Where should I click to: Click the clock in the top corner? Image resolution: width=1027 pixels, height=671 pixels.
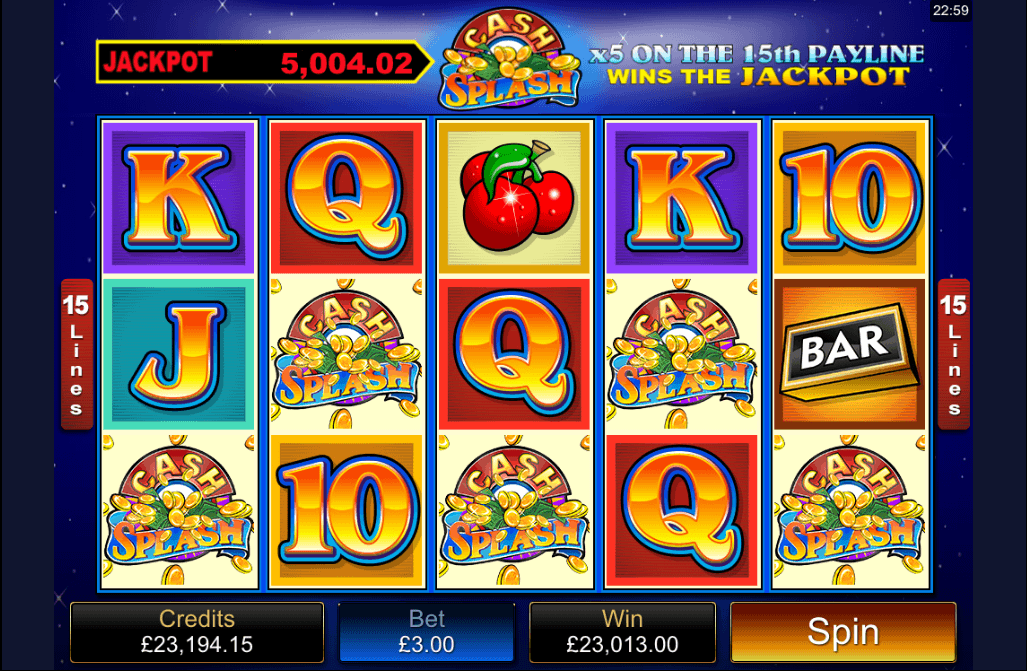point(950,10)
